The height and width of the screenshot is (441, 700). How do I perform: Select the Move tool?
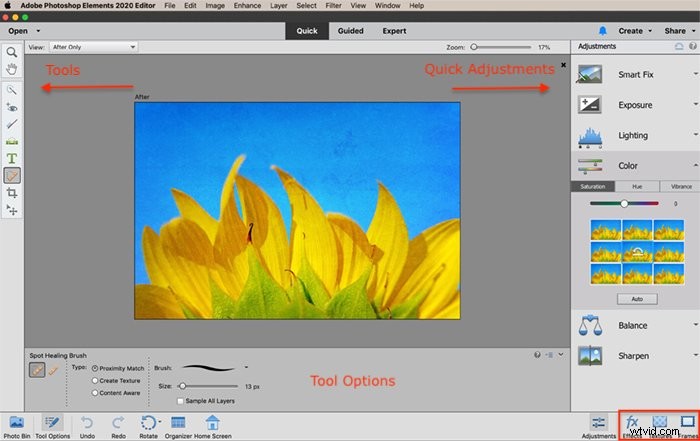click(x=12, y=210)
